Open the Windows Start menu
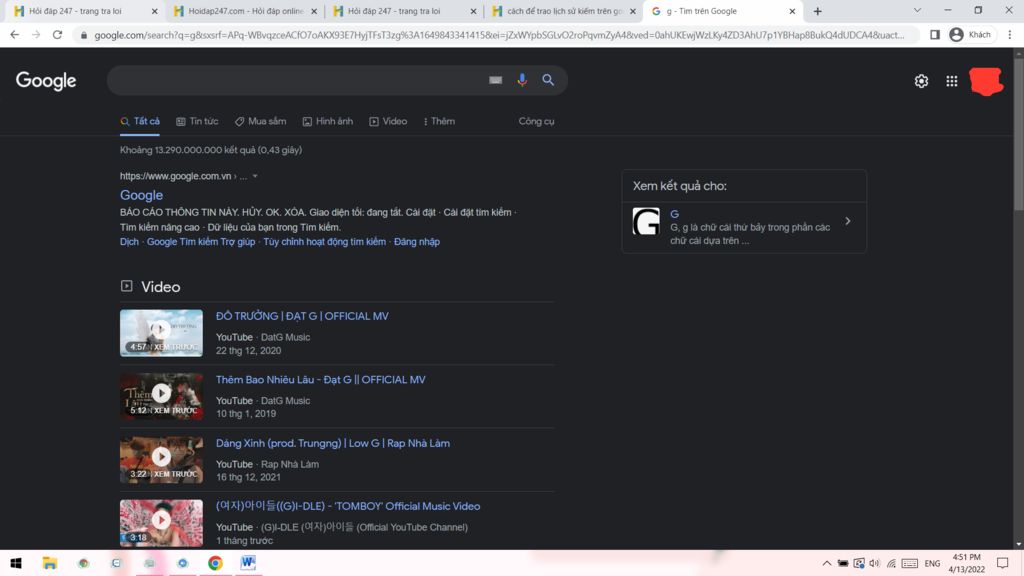Image resolution: width=1024 pixels, height=576 pixels. (x=16, y=563)
